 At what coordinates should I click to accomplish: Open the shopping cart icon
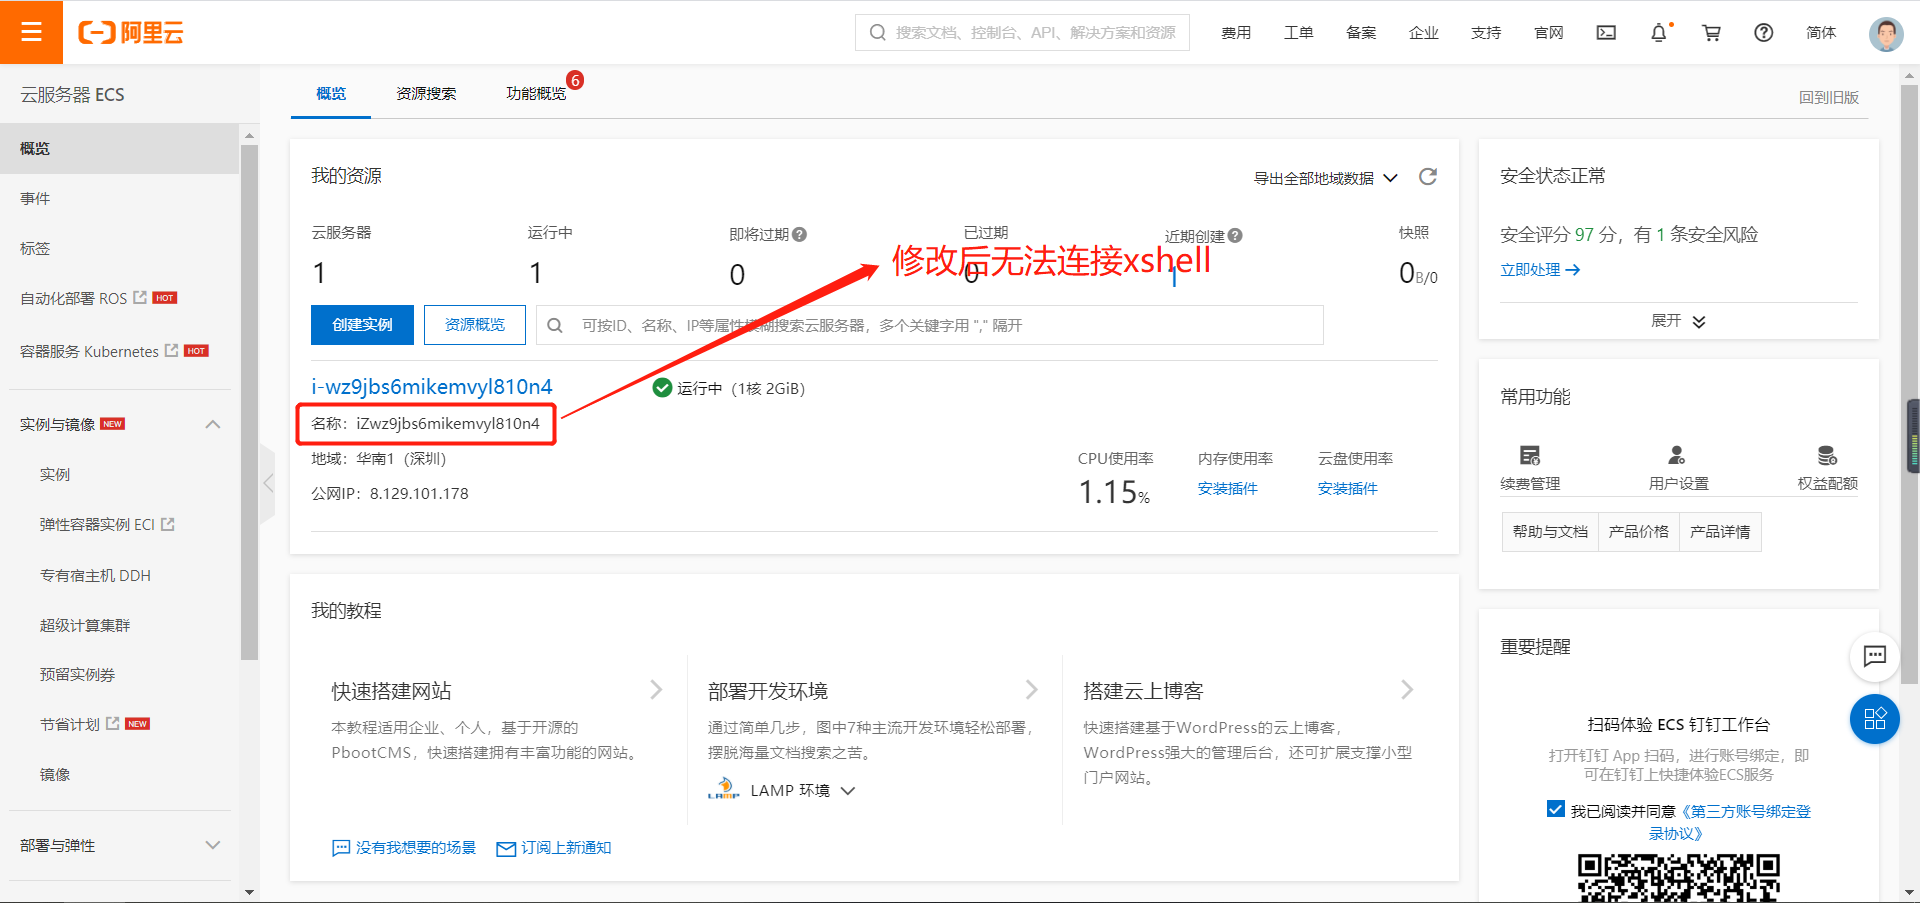[x=1711, y=33]
